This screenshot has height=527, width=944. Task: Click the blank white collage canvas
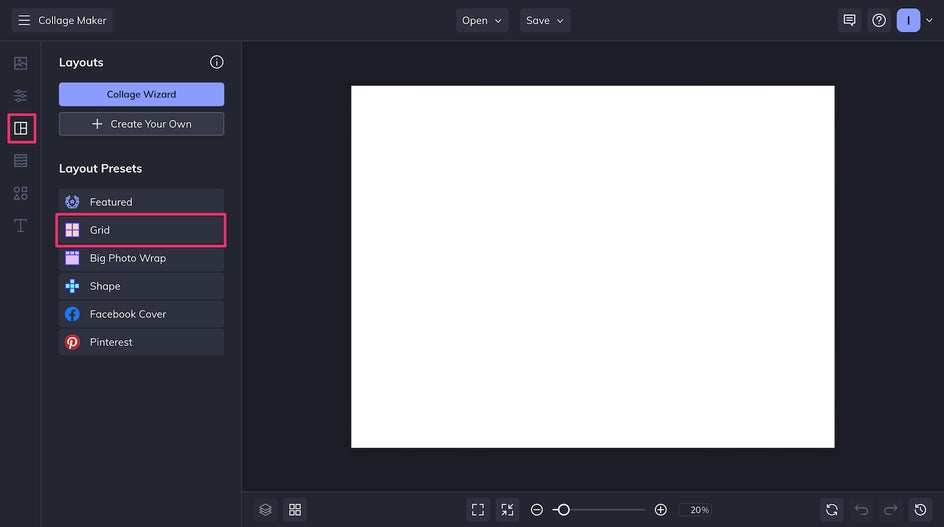pyautogui.click(x=592, y=267)
